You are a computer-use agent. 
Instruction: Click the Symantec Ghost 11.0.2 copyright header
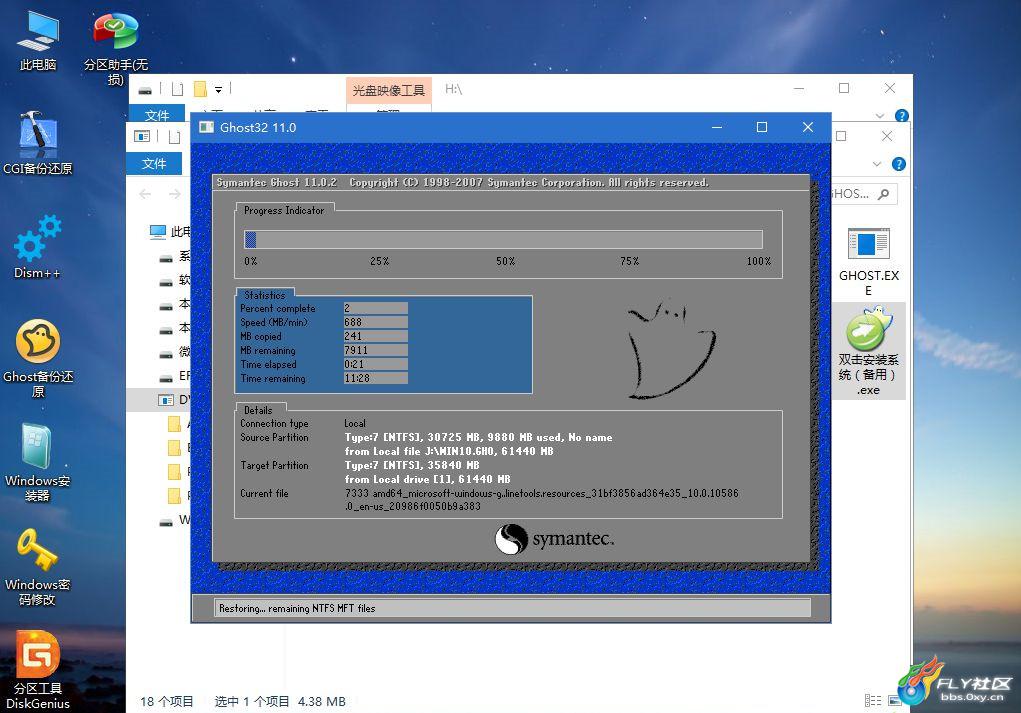(x=462, y=182)
